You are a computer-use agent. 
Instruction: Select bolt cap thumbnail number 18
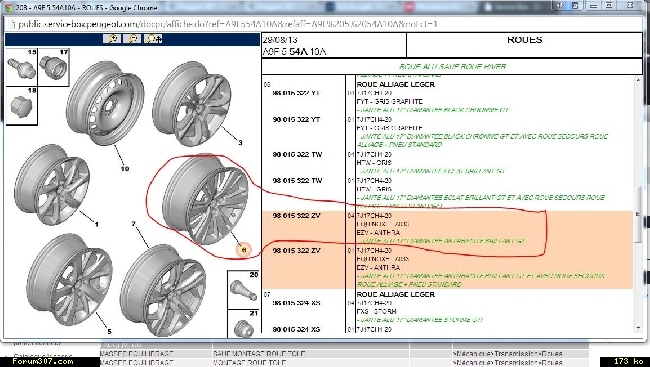(21, 105)
